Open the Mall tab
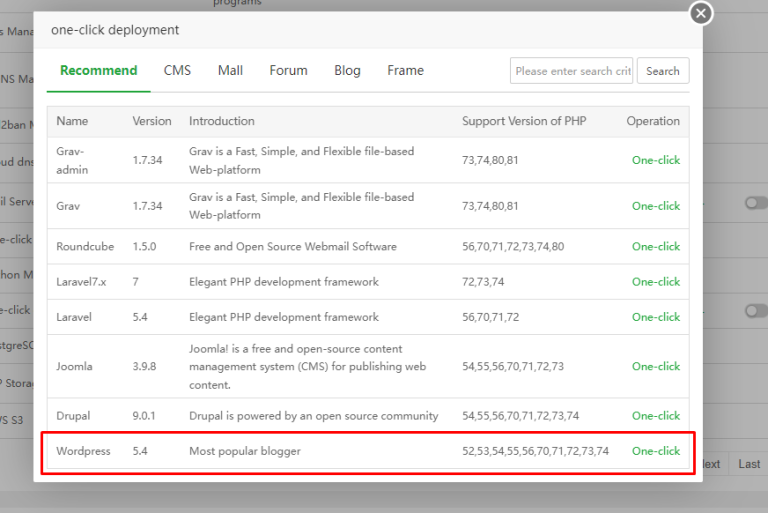 pyautogui.click(x=230, y=71)
